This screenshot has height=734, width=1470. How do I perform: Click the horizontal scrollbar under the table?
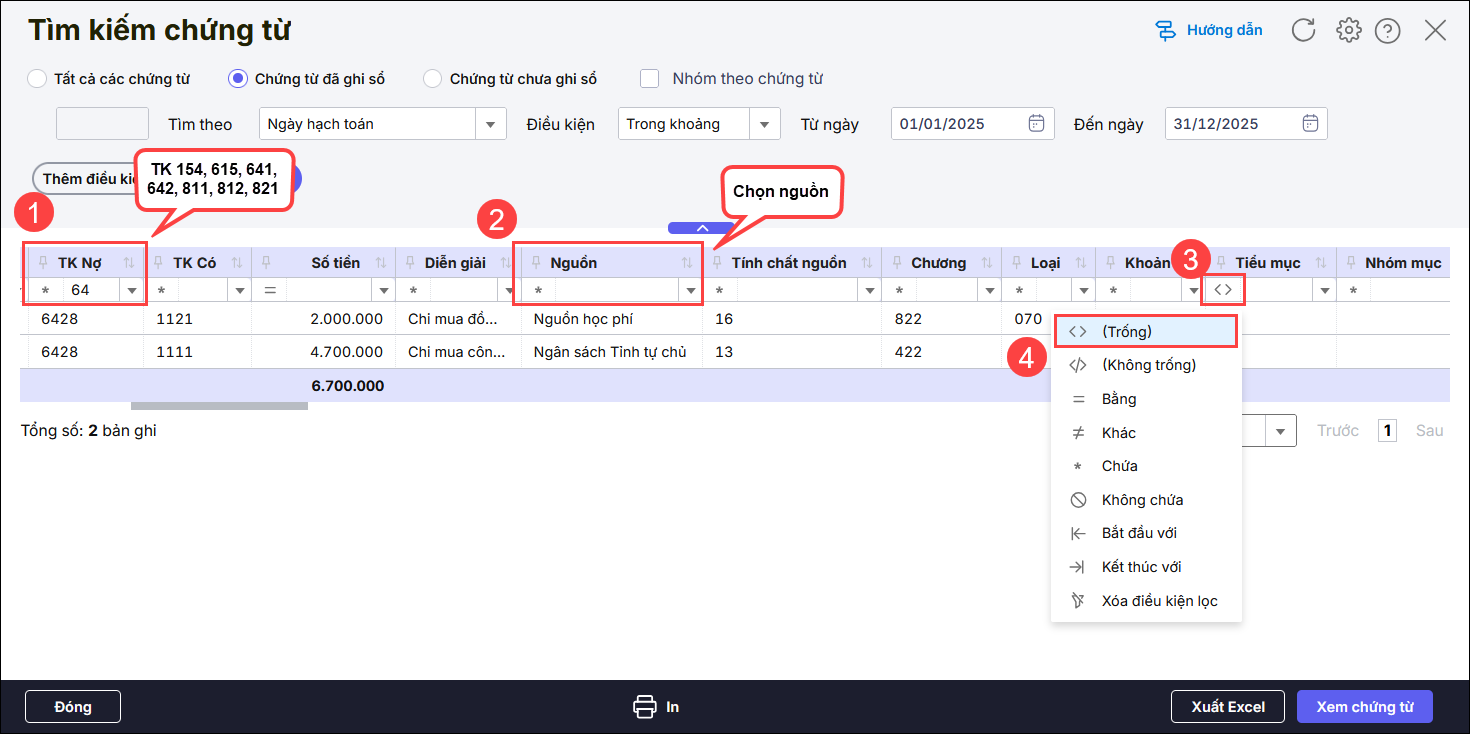[219, 406]
